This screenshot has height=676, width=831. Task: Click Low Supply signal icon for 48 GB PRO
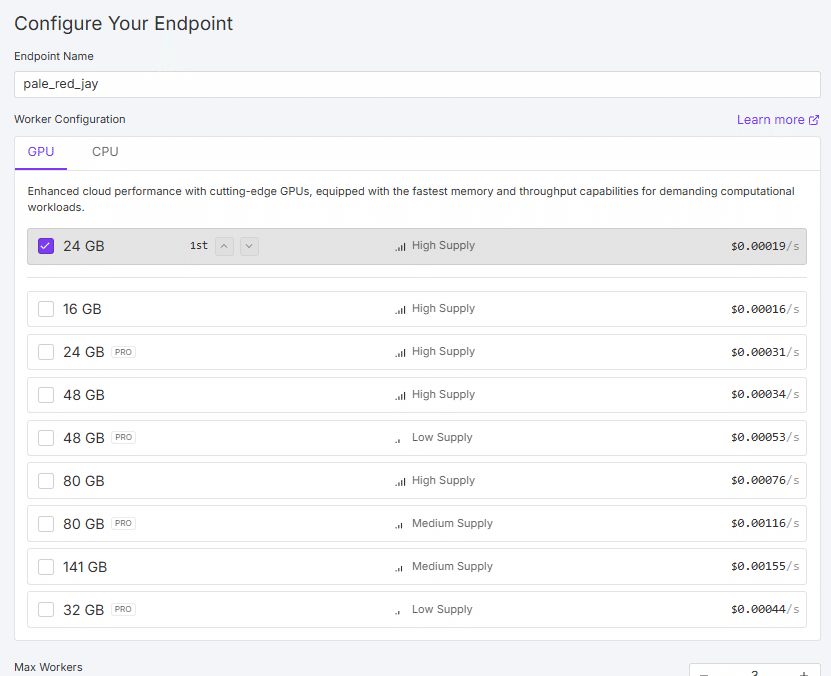coord(398,439)
